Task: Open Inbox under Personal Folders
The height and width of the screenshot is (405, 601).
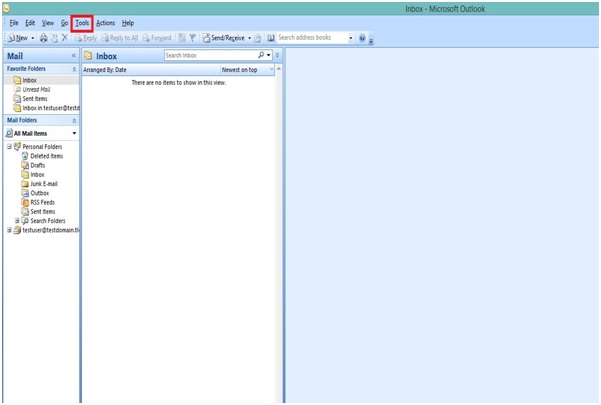Action: click(x=33, y=174)
